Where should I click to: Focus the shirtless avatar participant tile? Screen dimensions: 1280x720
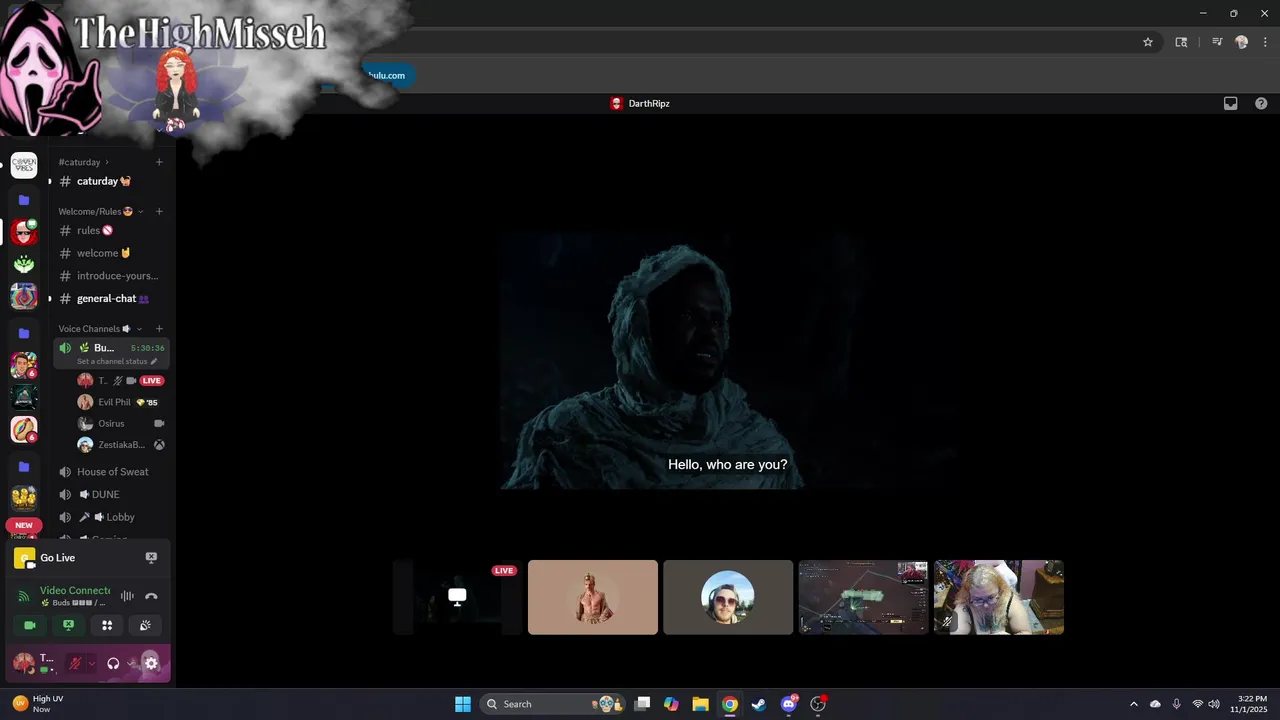[593, 597]
